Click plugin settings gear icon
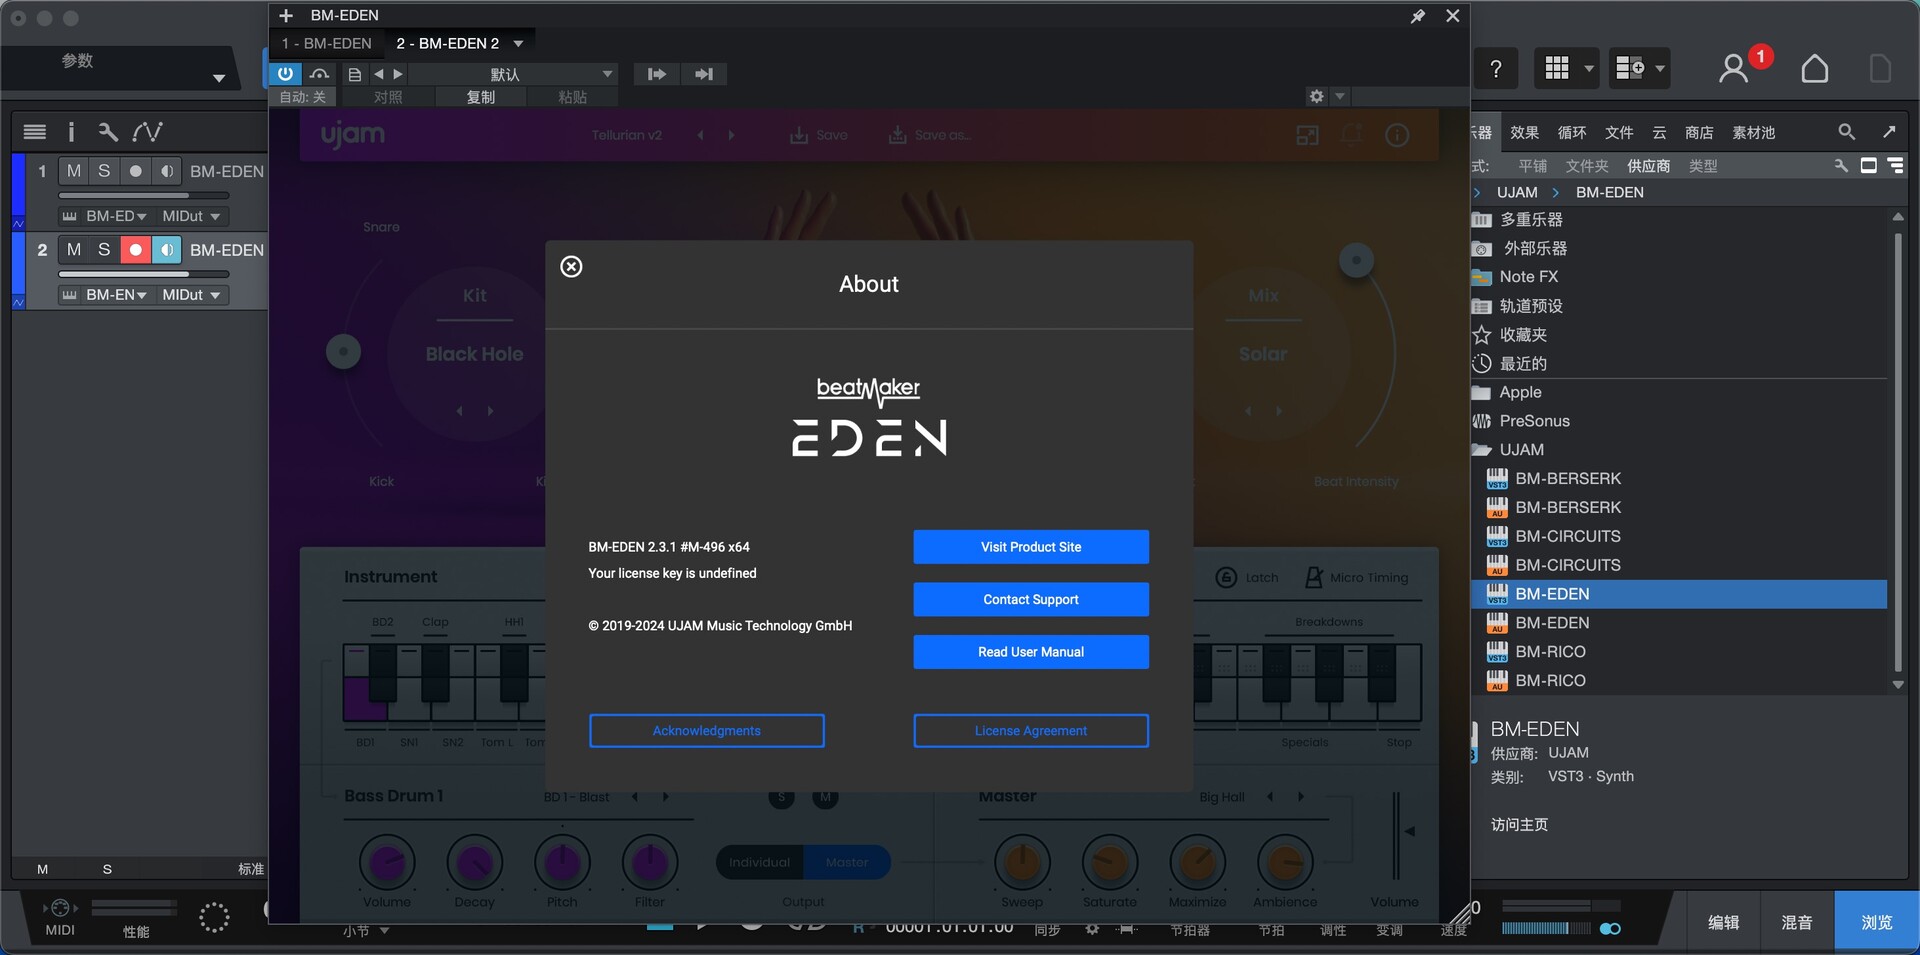 pos(1317,96)
